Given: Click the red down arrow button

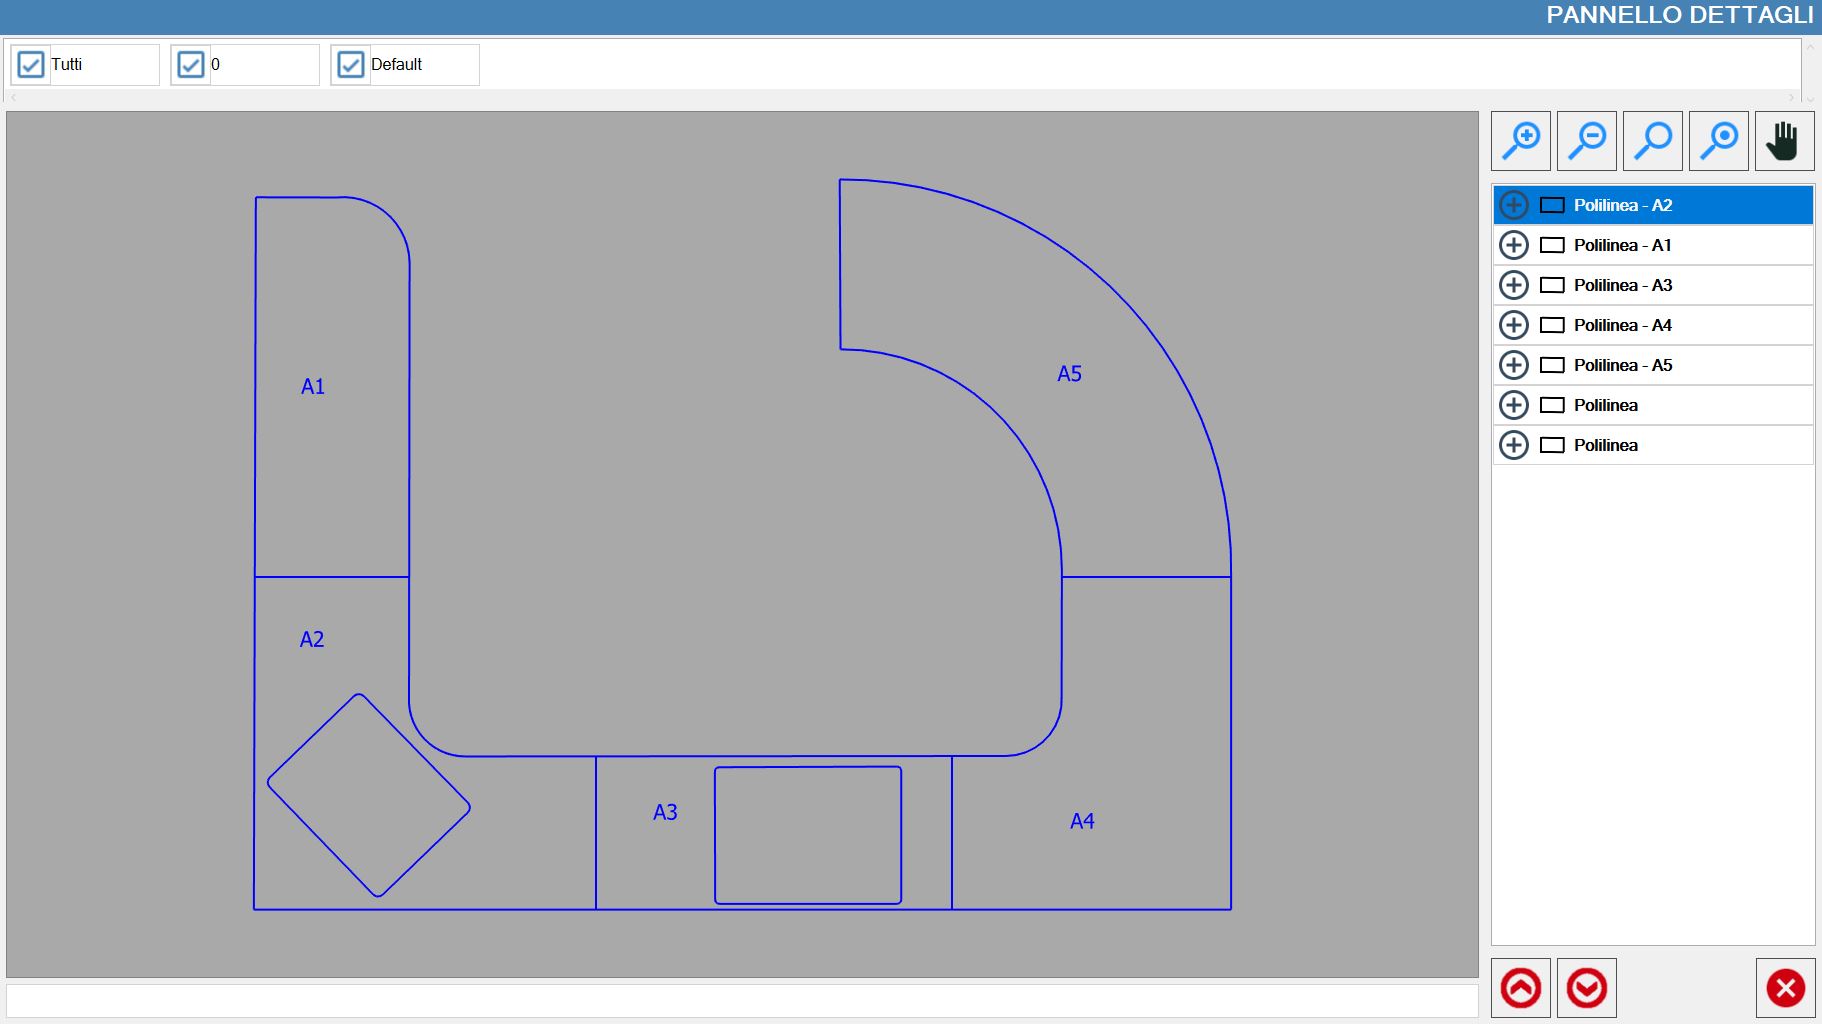Looking at the screenshot, I should 1587,988.
